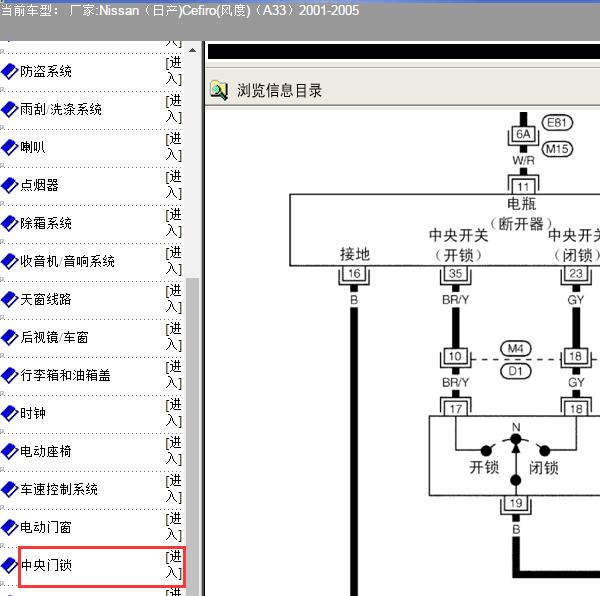
Task: Click [进入] link for 电动座椅
Action: (x=174, y=451)
